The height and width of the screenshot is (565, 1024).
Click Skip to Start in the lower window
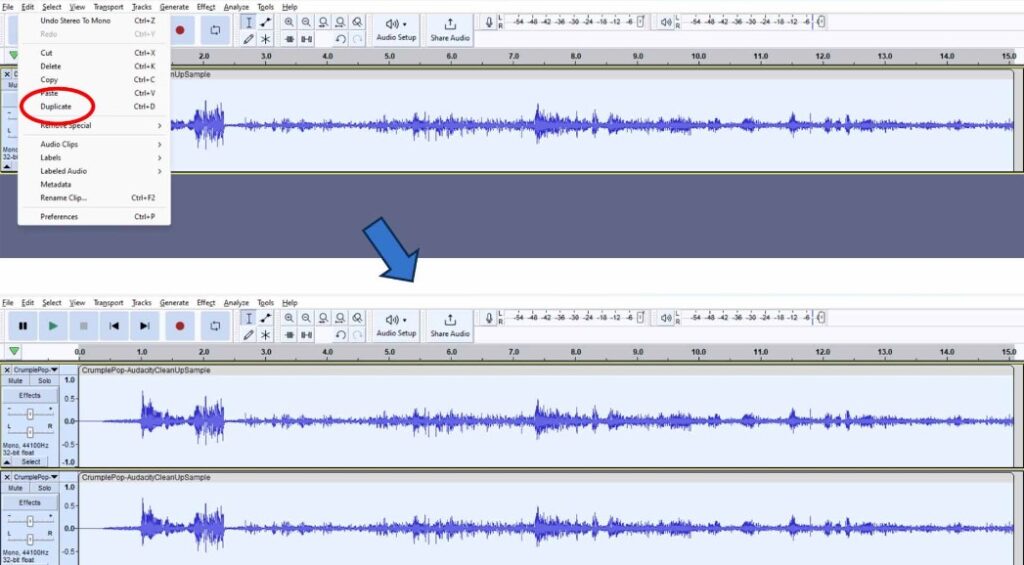point(114,325)
